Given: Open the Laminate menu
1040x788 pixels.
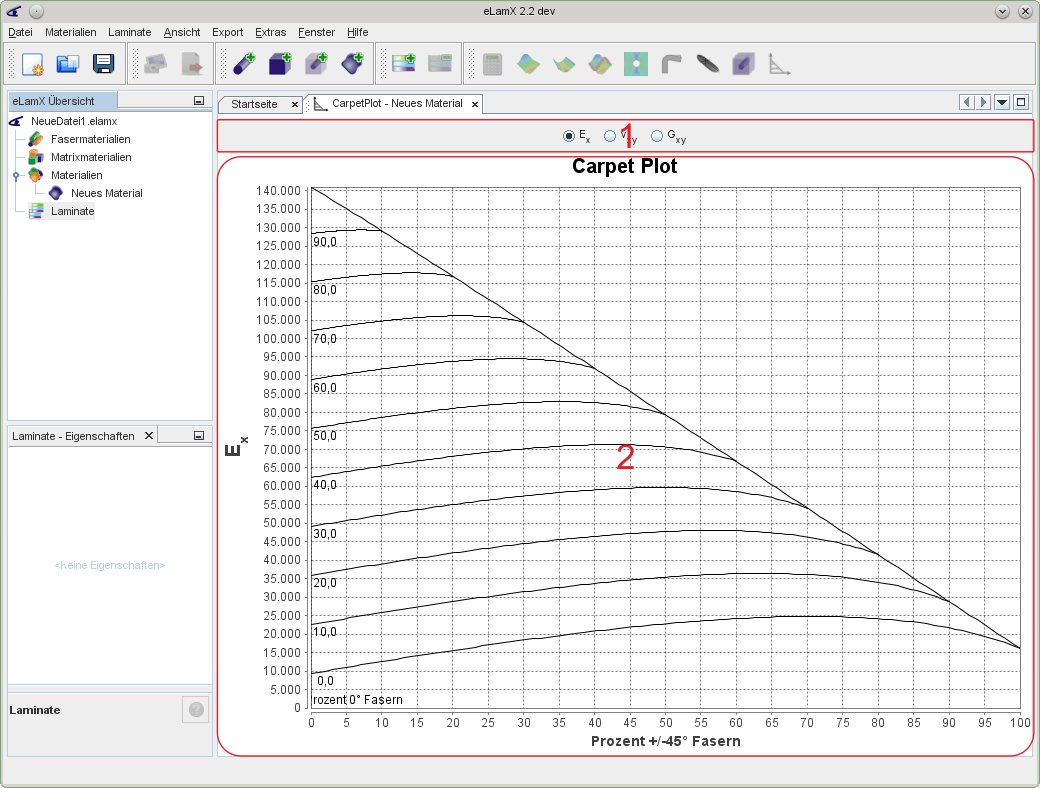Looking at the screenshot, I should (x=129, y=32).
